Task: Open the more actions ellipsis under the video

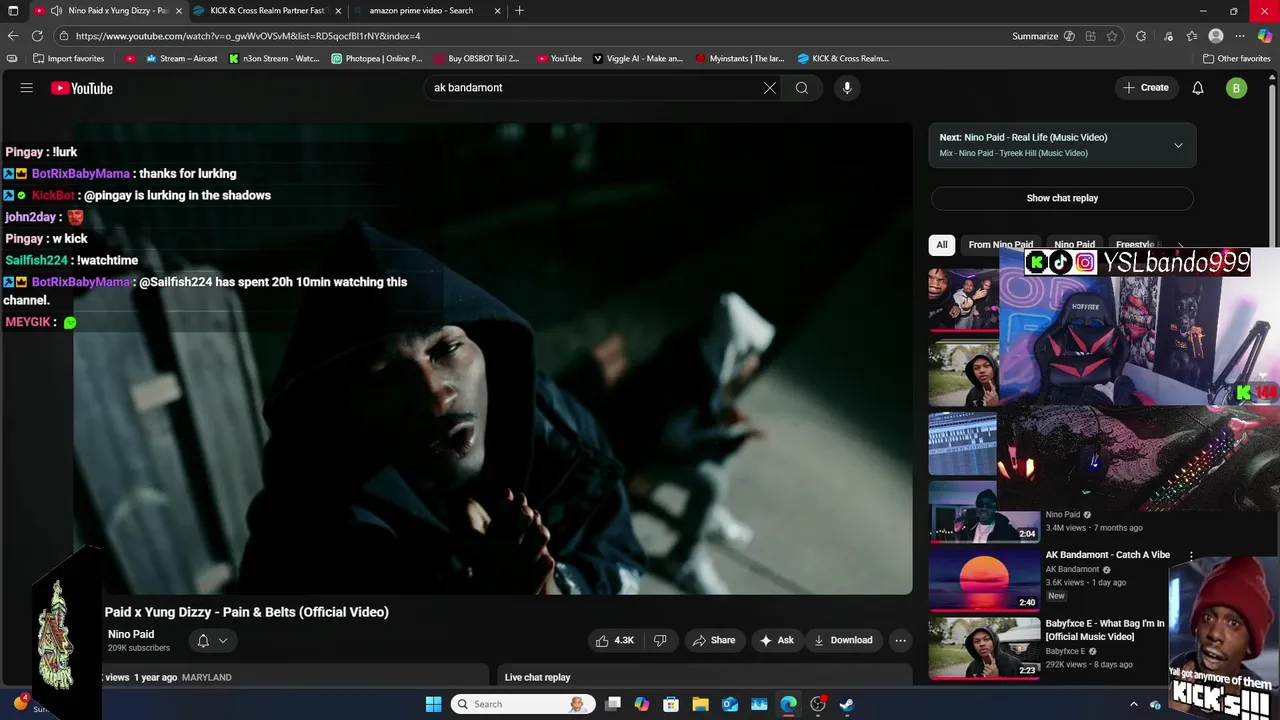Action: (x=900, y=640)
